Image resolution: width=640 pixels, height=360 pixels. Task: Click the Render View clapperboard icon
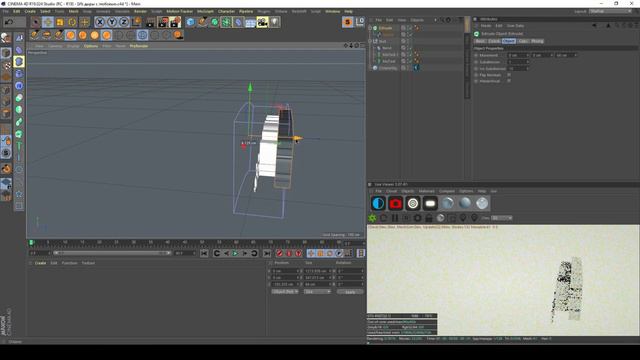(151, 22)
